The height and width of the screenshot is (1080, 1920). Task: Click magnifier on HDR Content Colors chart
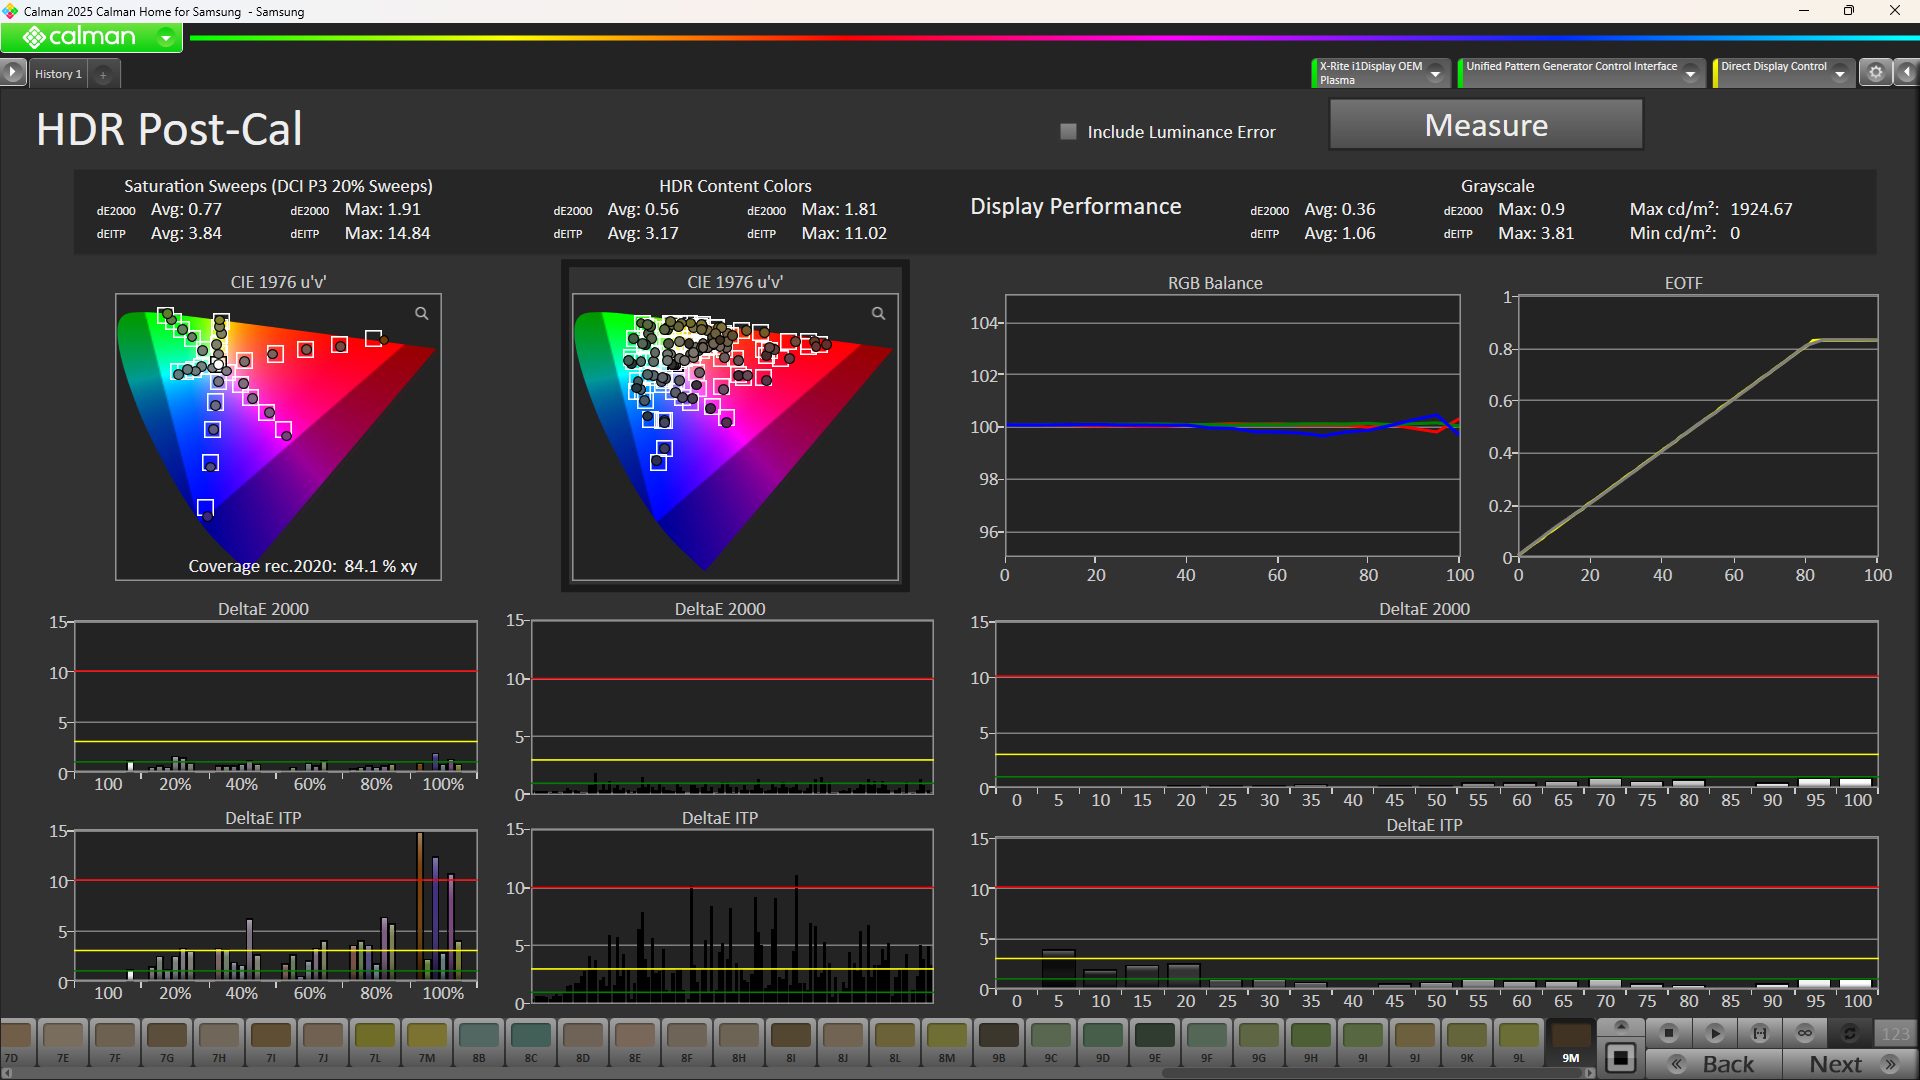[x=878, y=314]
